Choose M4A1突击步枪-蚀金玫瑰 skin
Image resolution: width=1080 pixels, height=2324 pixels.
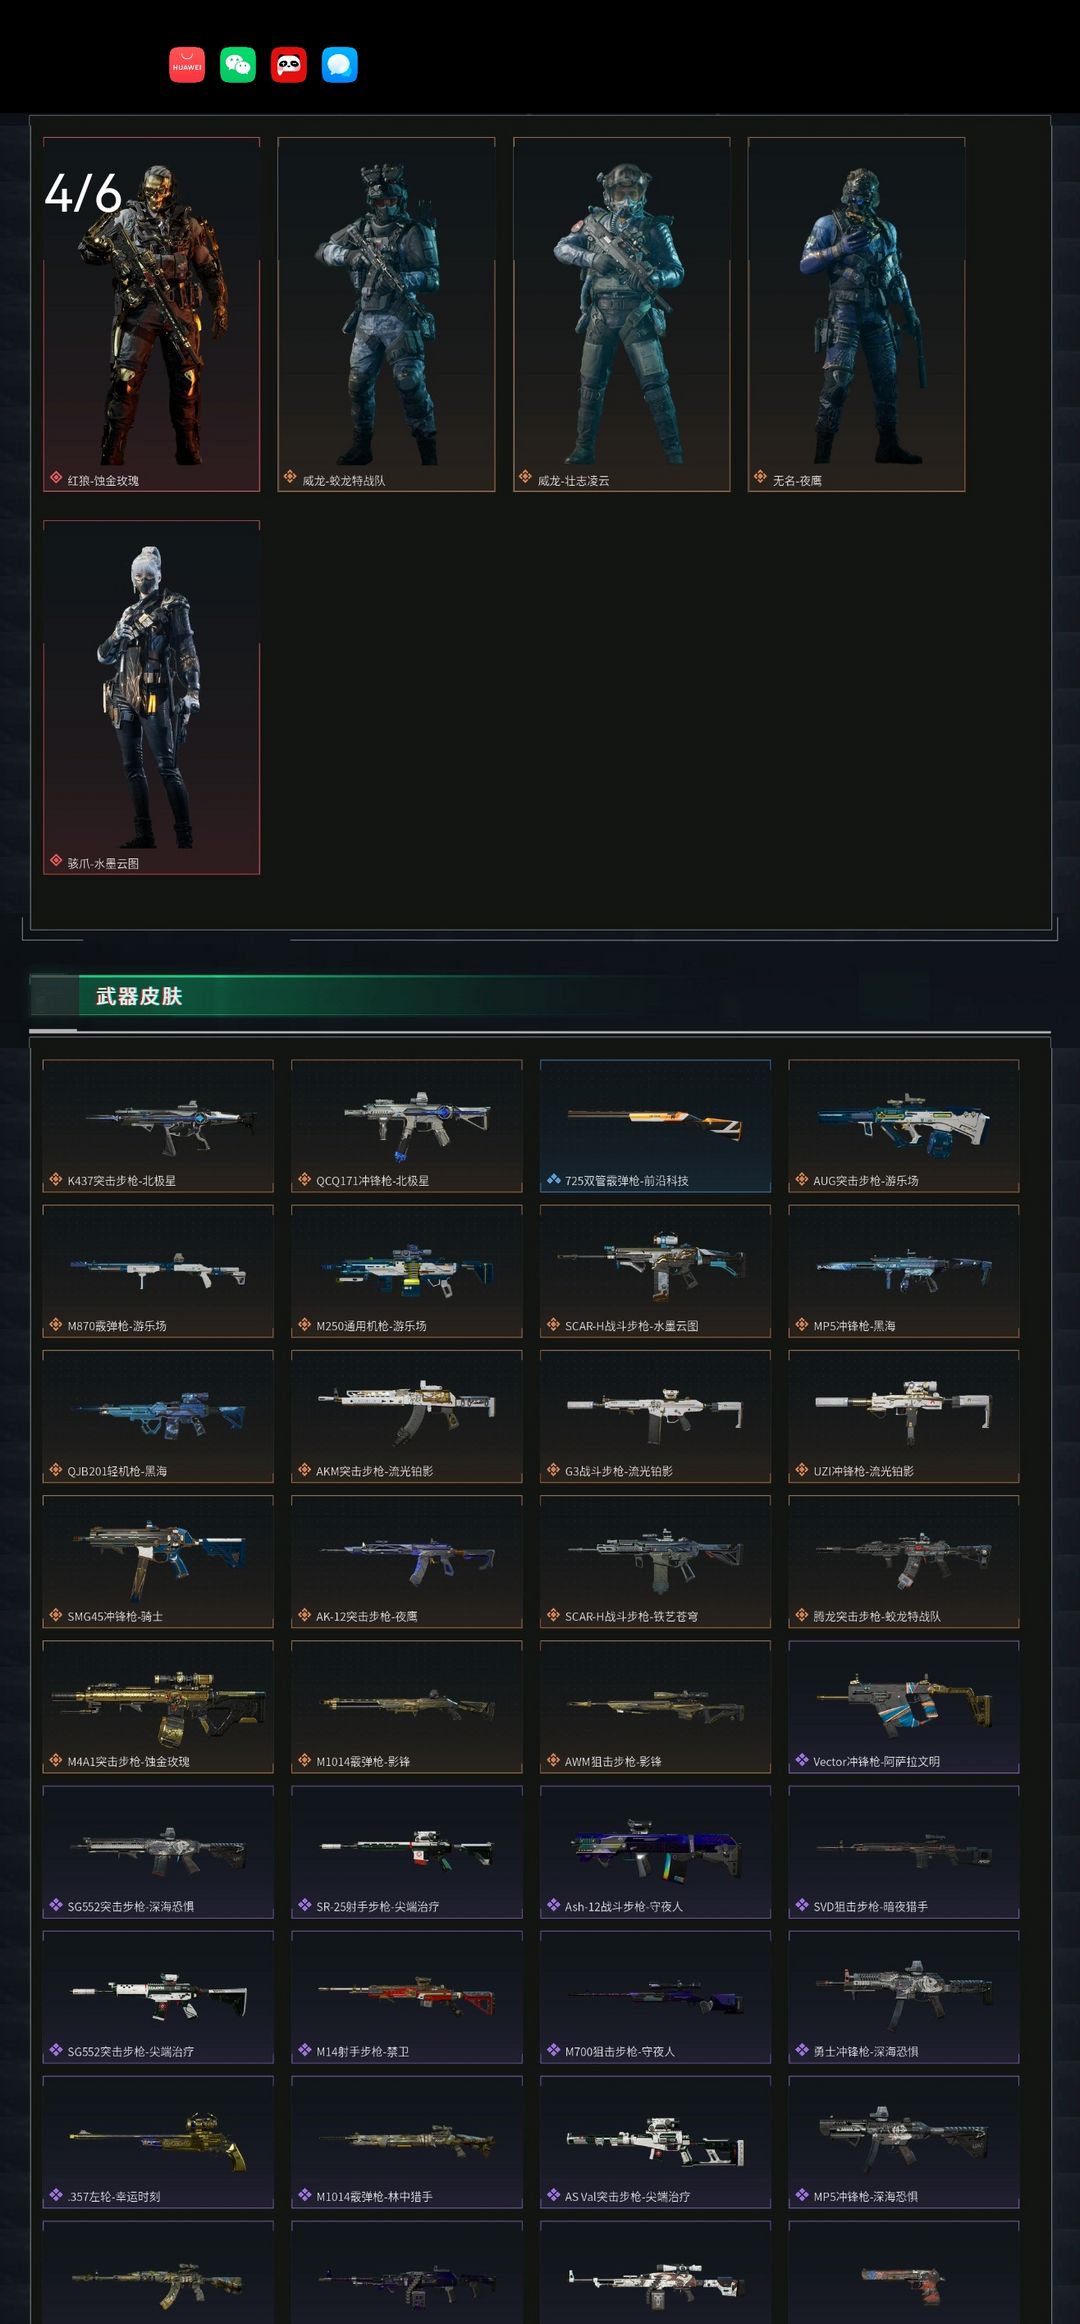158,1707
